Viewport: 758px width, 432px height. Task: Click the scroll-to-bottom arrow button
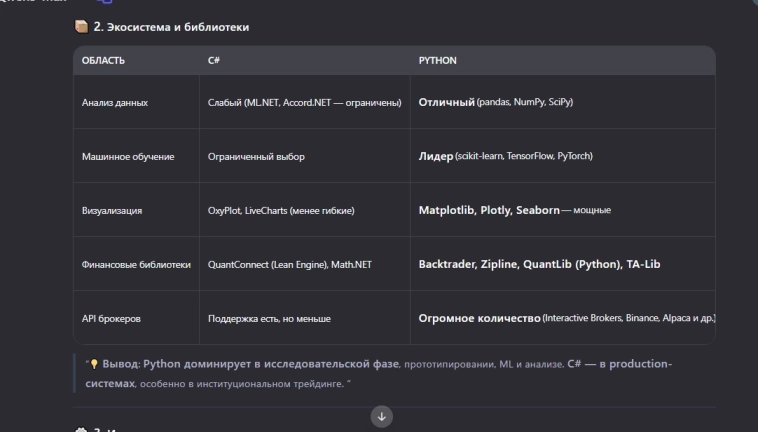click(x=381, y=416)
